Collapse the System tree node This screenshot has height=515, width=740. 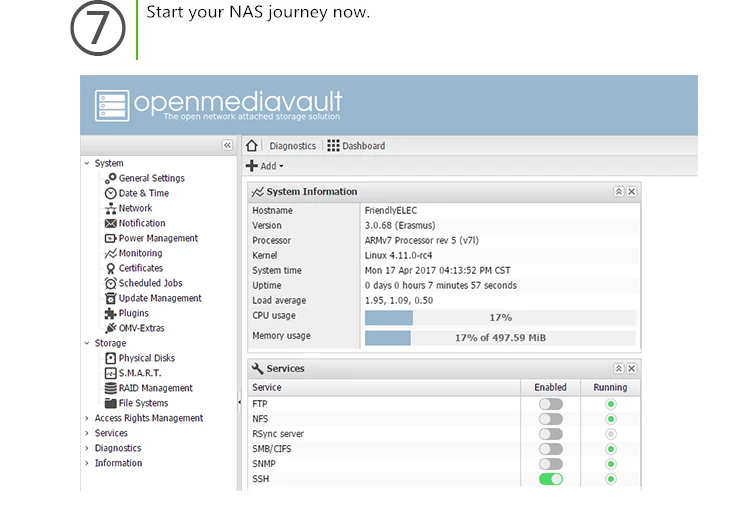point(87,163)
